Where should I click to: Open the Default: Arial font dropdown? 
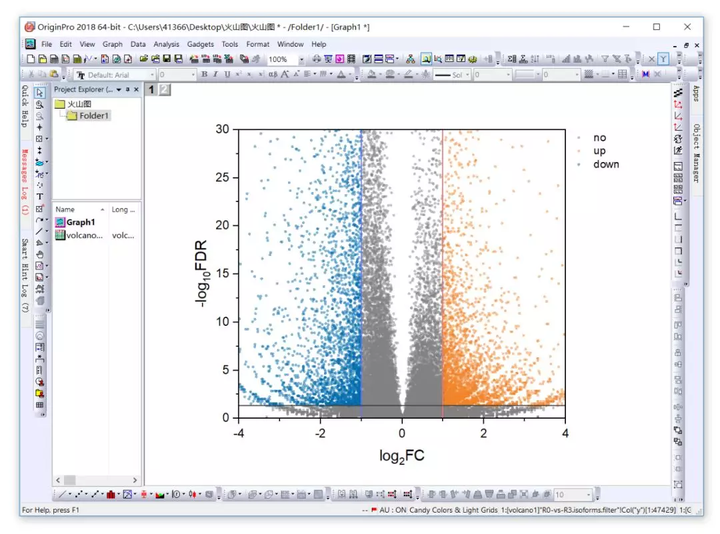pyautogui.click(x=152, y=75)
